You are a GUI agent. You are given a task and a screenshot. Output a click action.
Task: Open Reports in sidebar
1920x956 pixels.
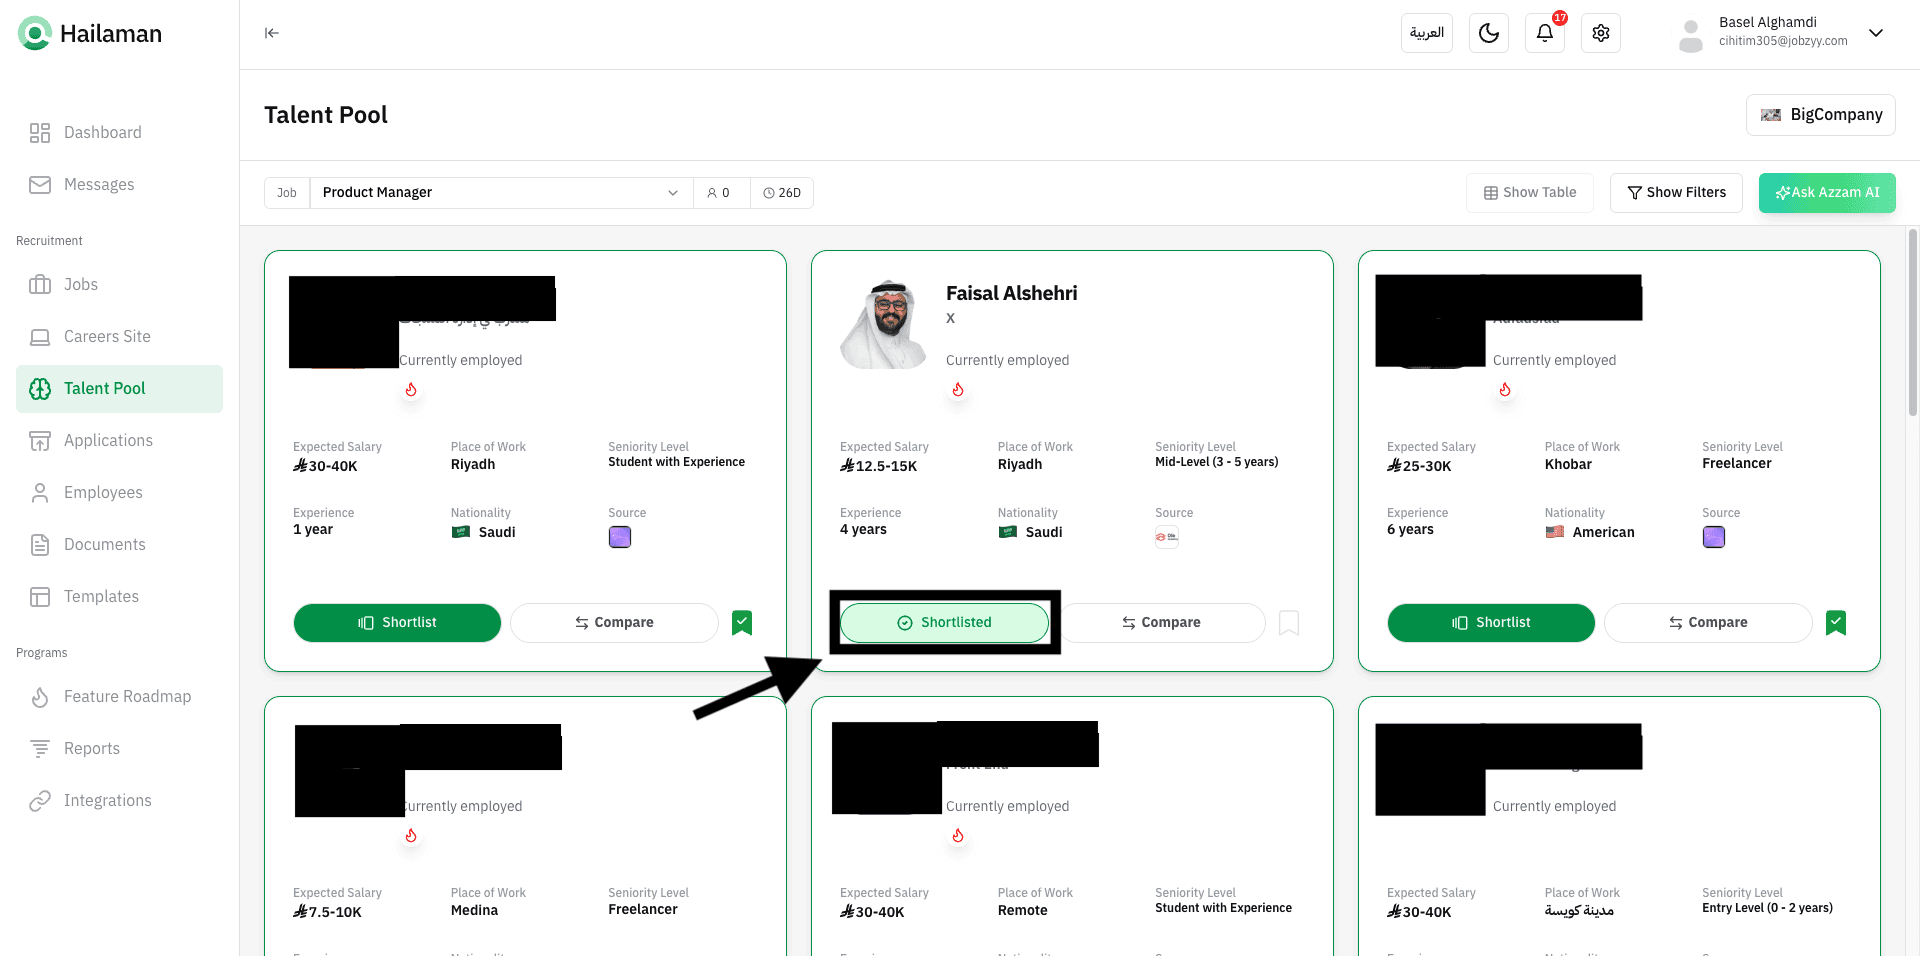click(119, 749)
